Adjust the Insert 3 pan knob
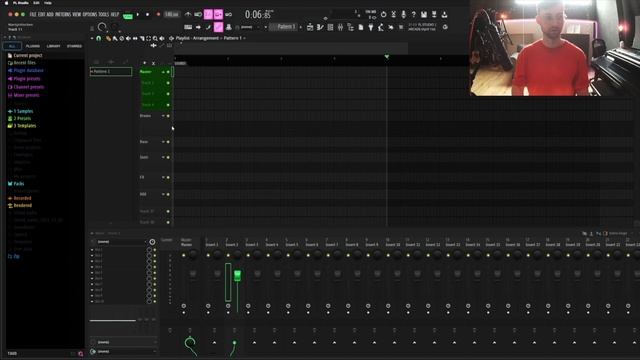 click(x=258, y=255)
